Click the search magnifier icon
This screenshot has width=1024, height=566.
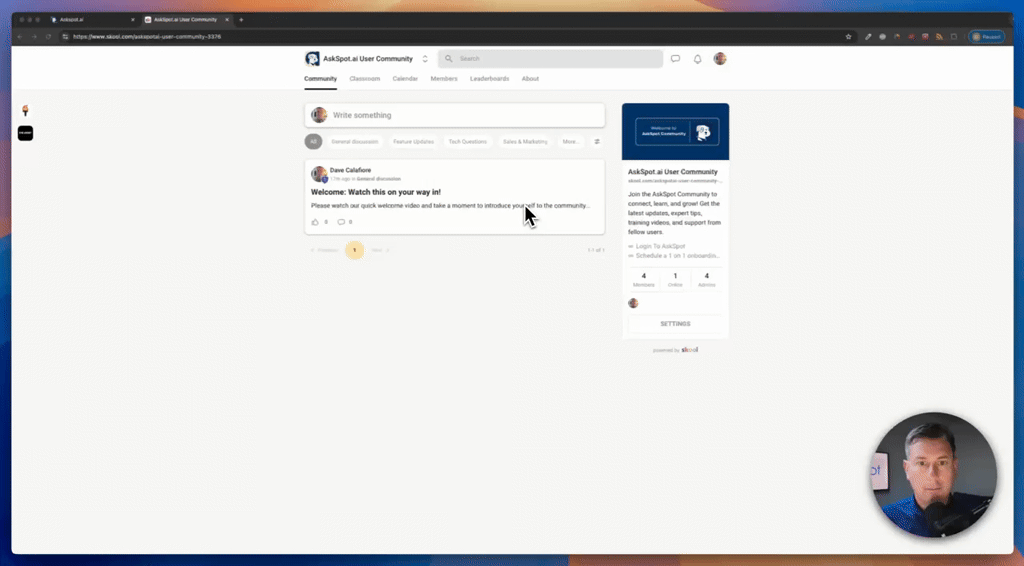[x=449, y=59]
